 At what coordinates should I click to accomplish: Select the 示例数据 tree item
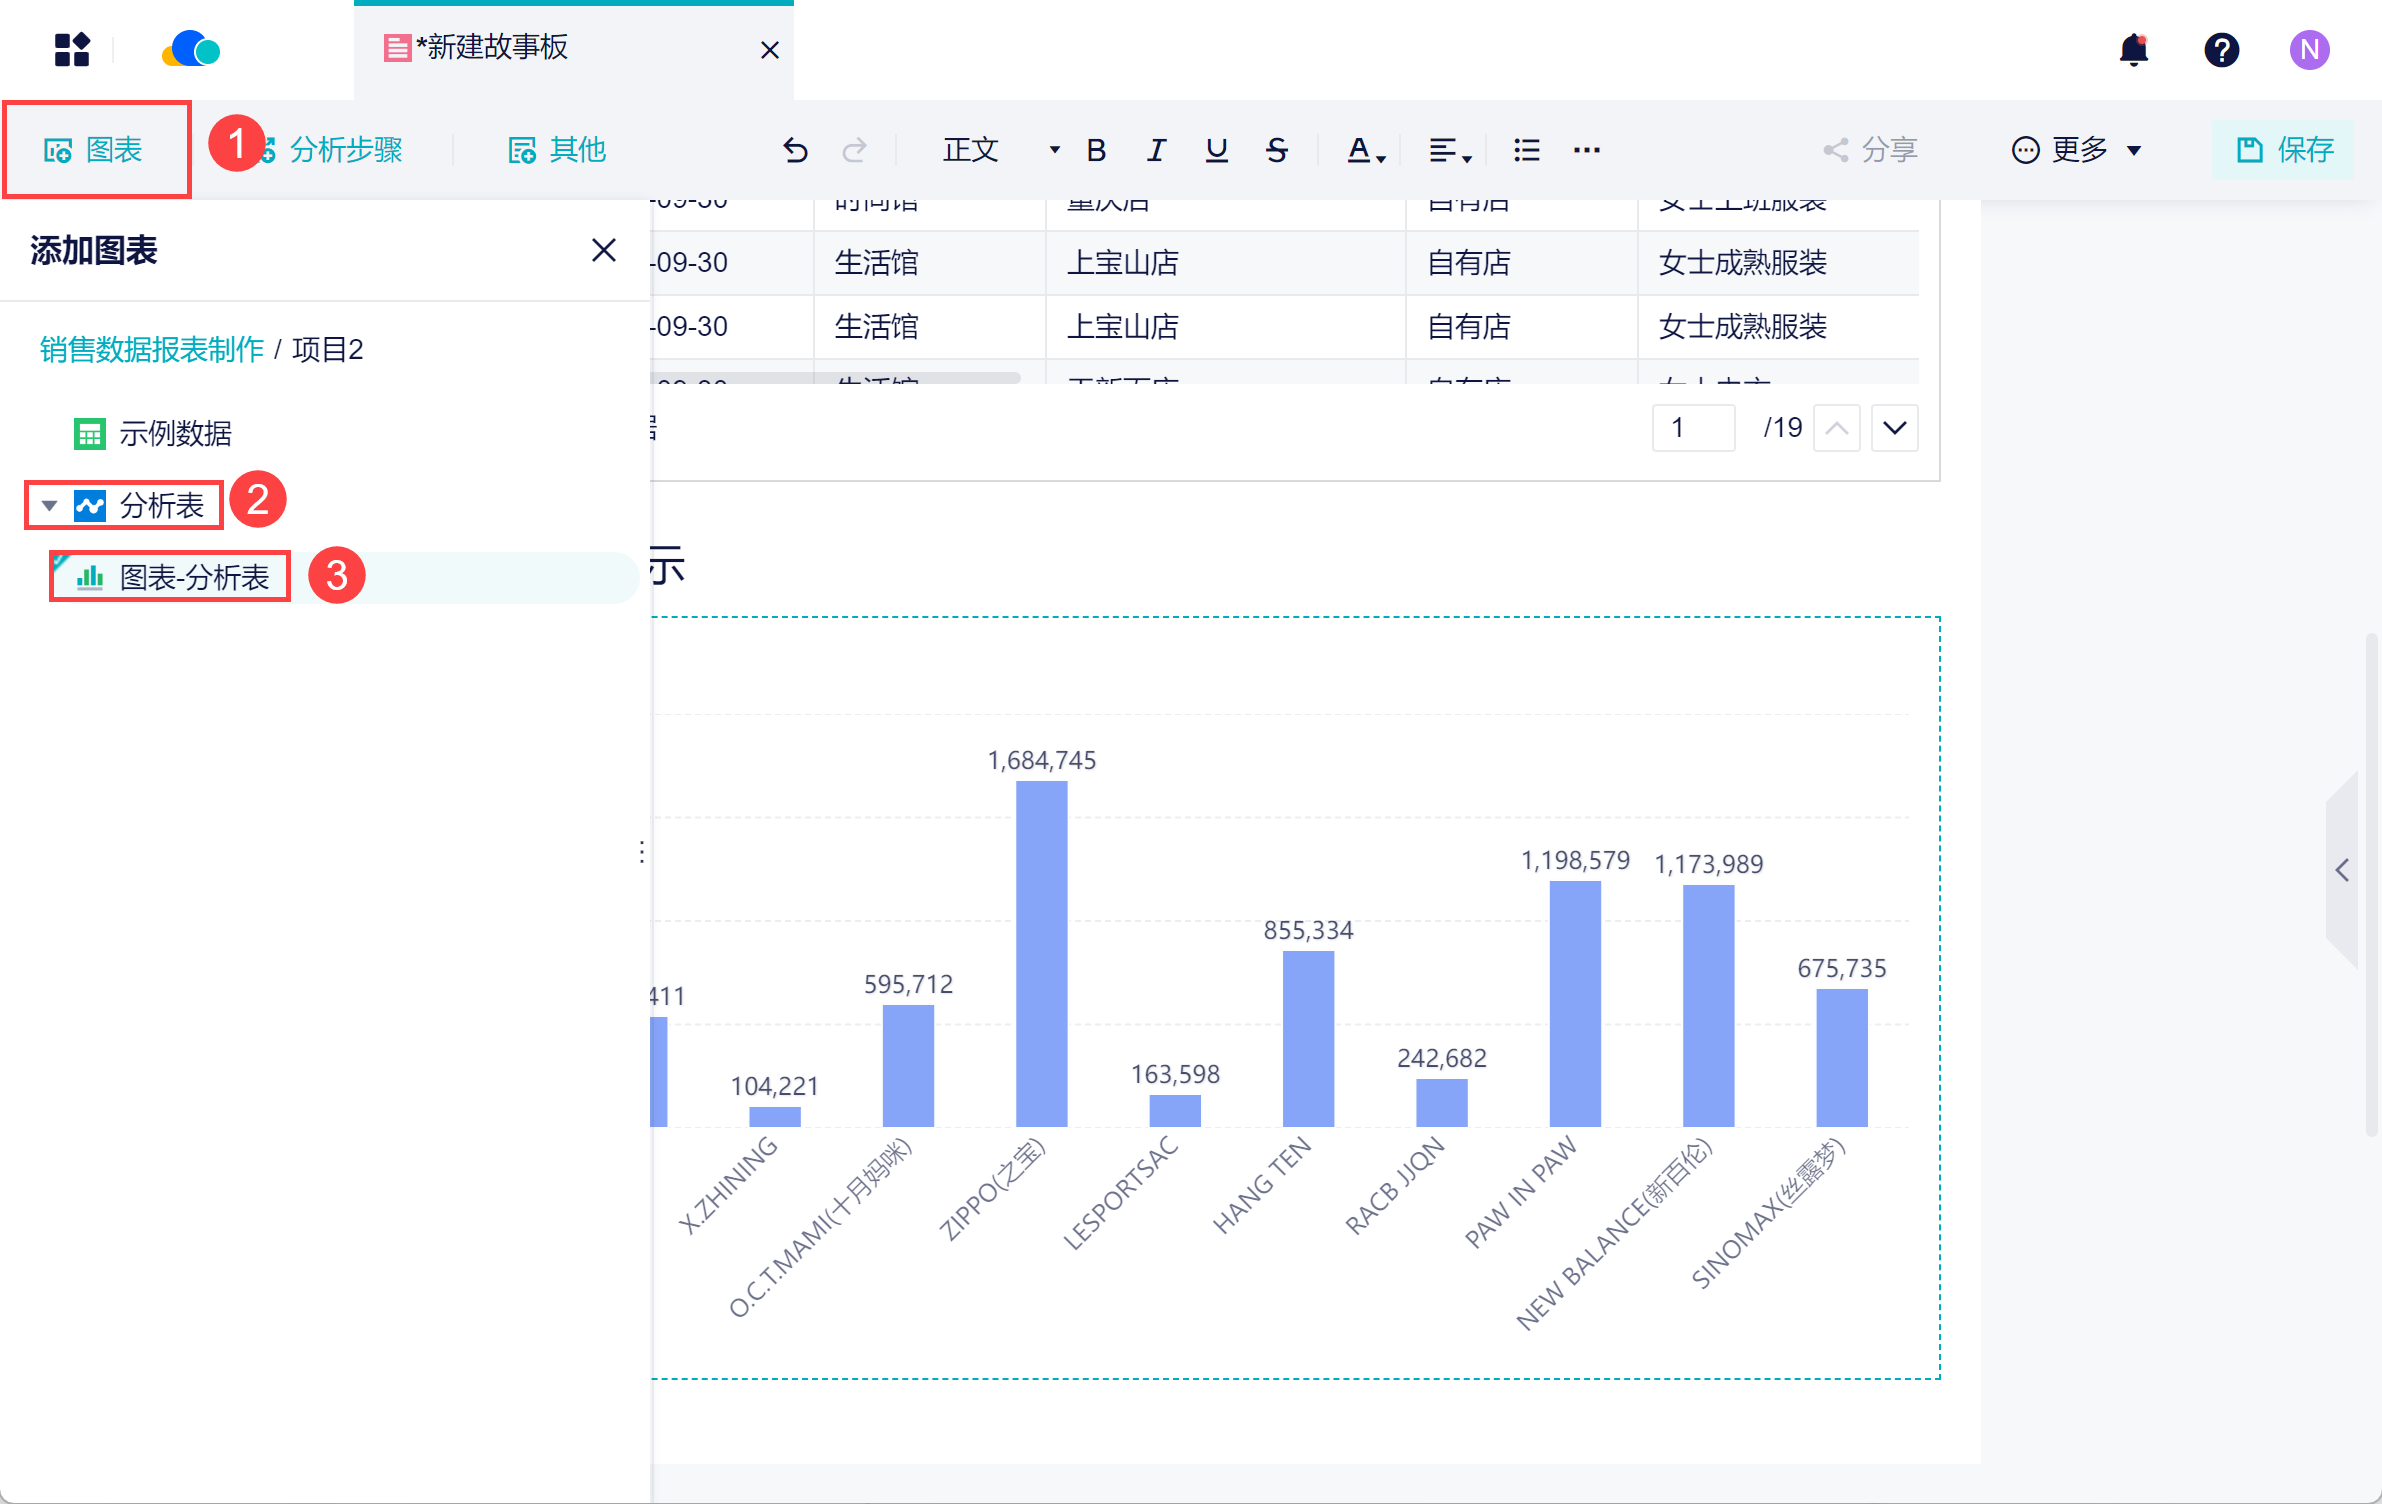click(152, 433)
